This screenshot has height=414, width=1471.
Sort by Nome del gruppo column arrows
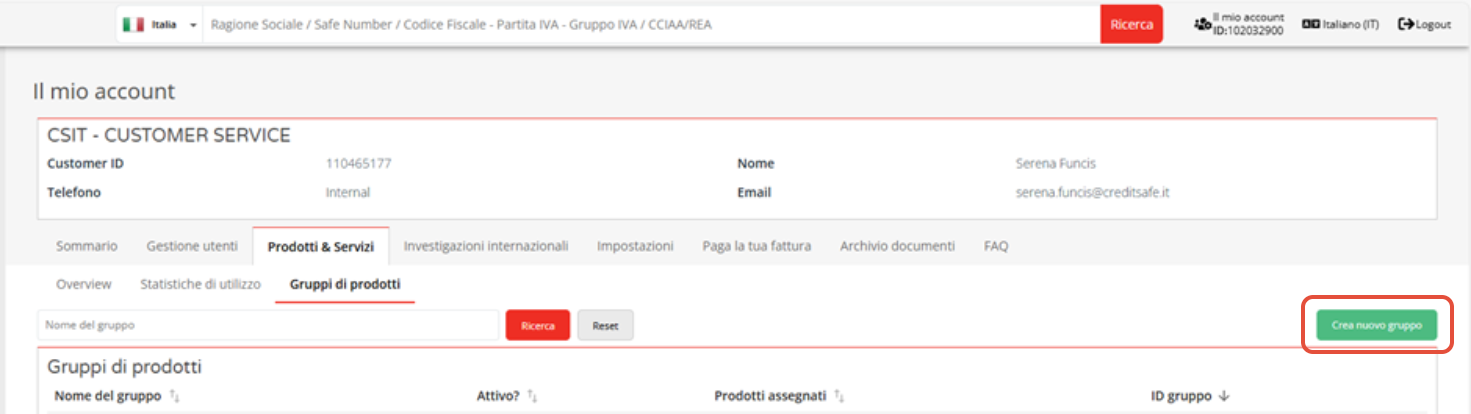(x=174, y=397)
